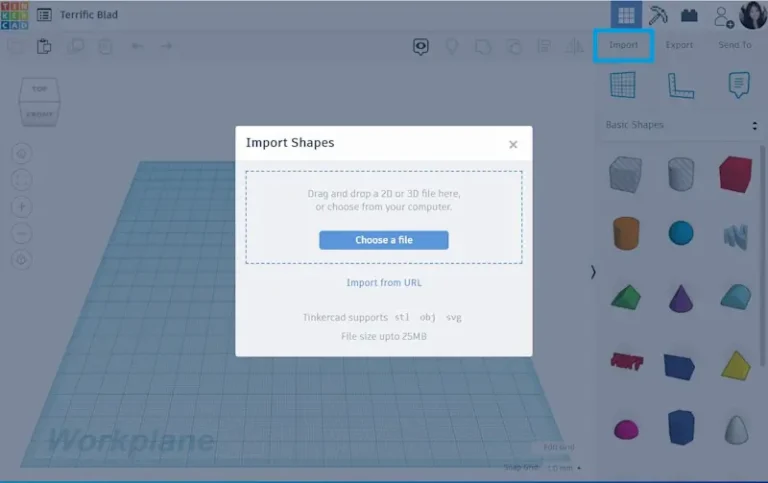Select the 3D design grid view icon
768x483 pixels.
pyautogui.click(x=626, y=15)
